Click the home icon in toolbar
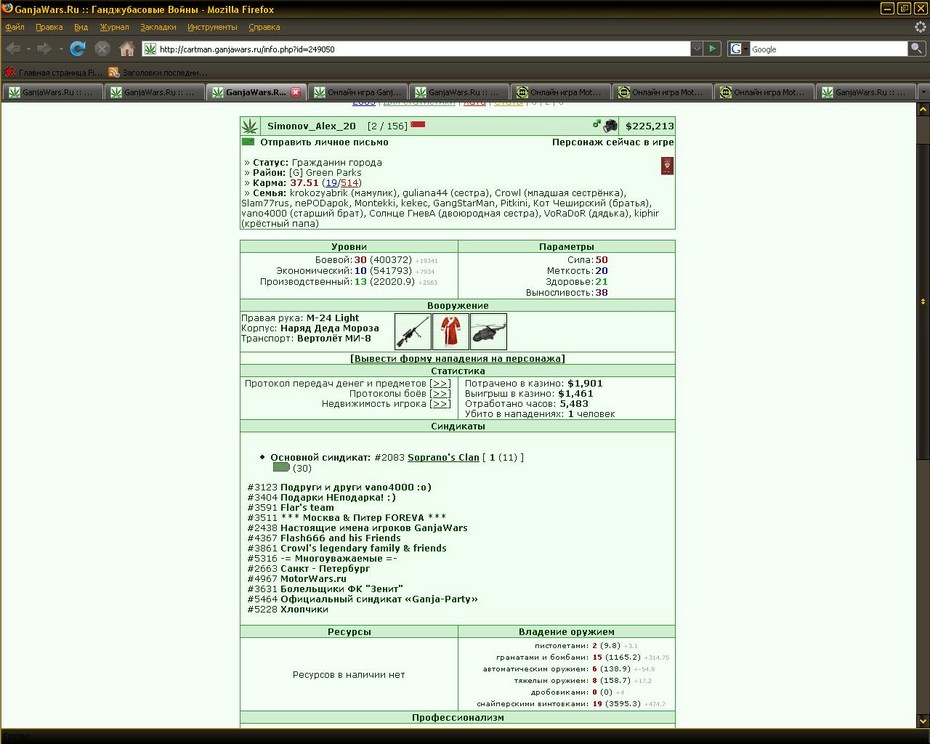Viewport: 930px width, 744px height. tap(126, 49)
